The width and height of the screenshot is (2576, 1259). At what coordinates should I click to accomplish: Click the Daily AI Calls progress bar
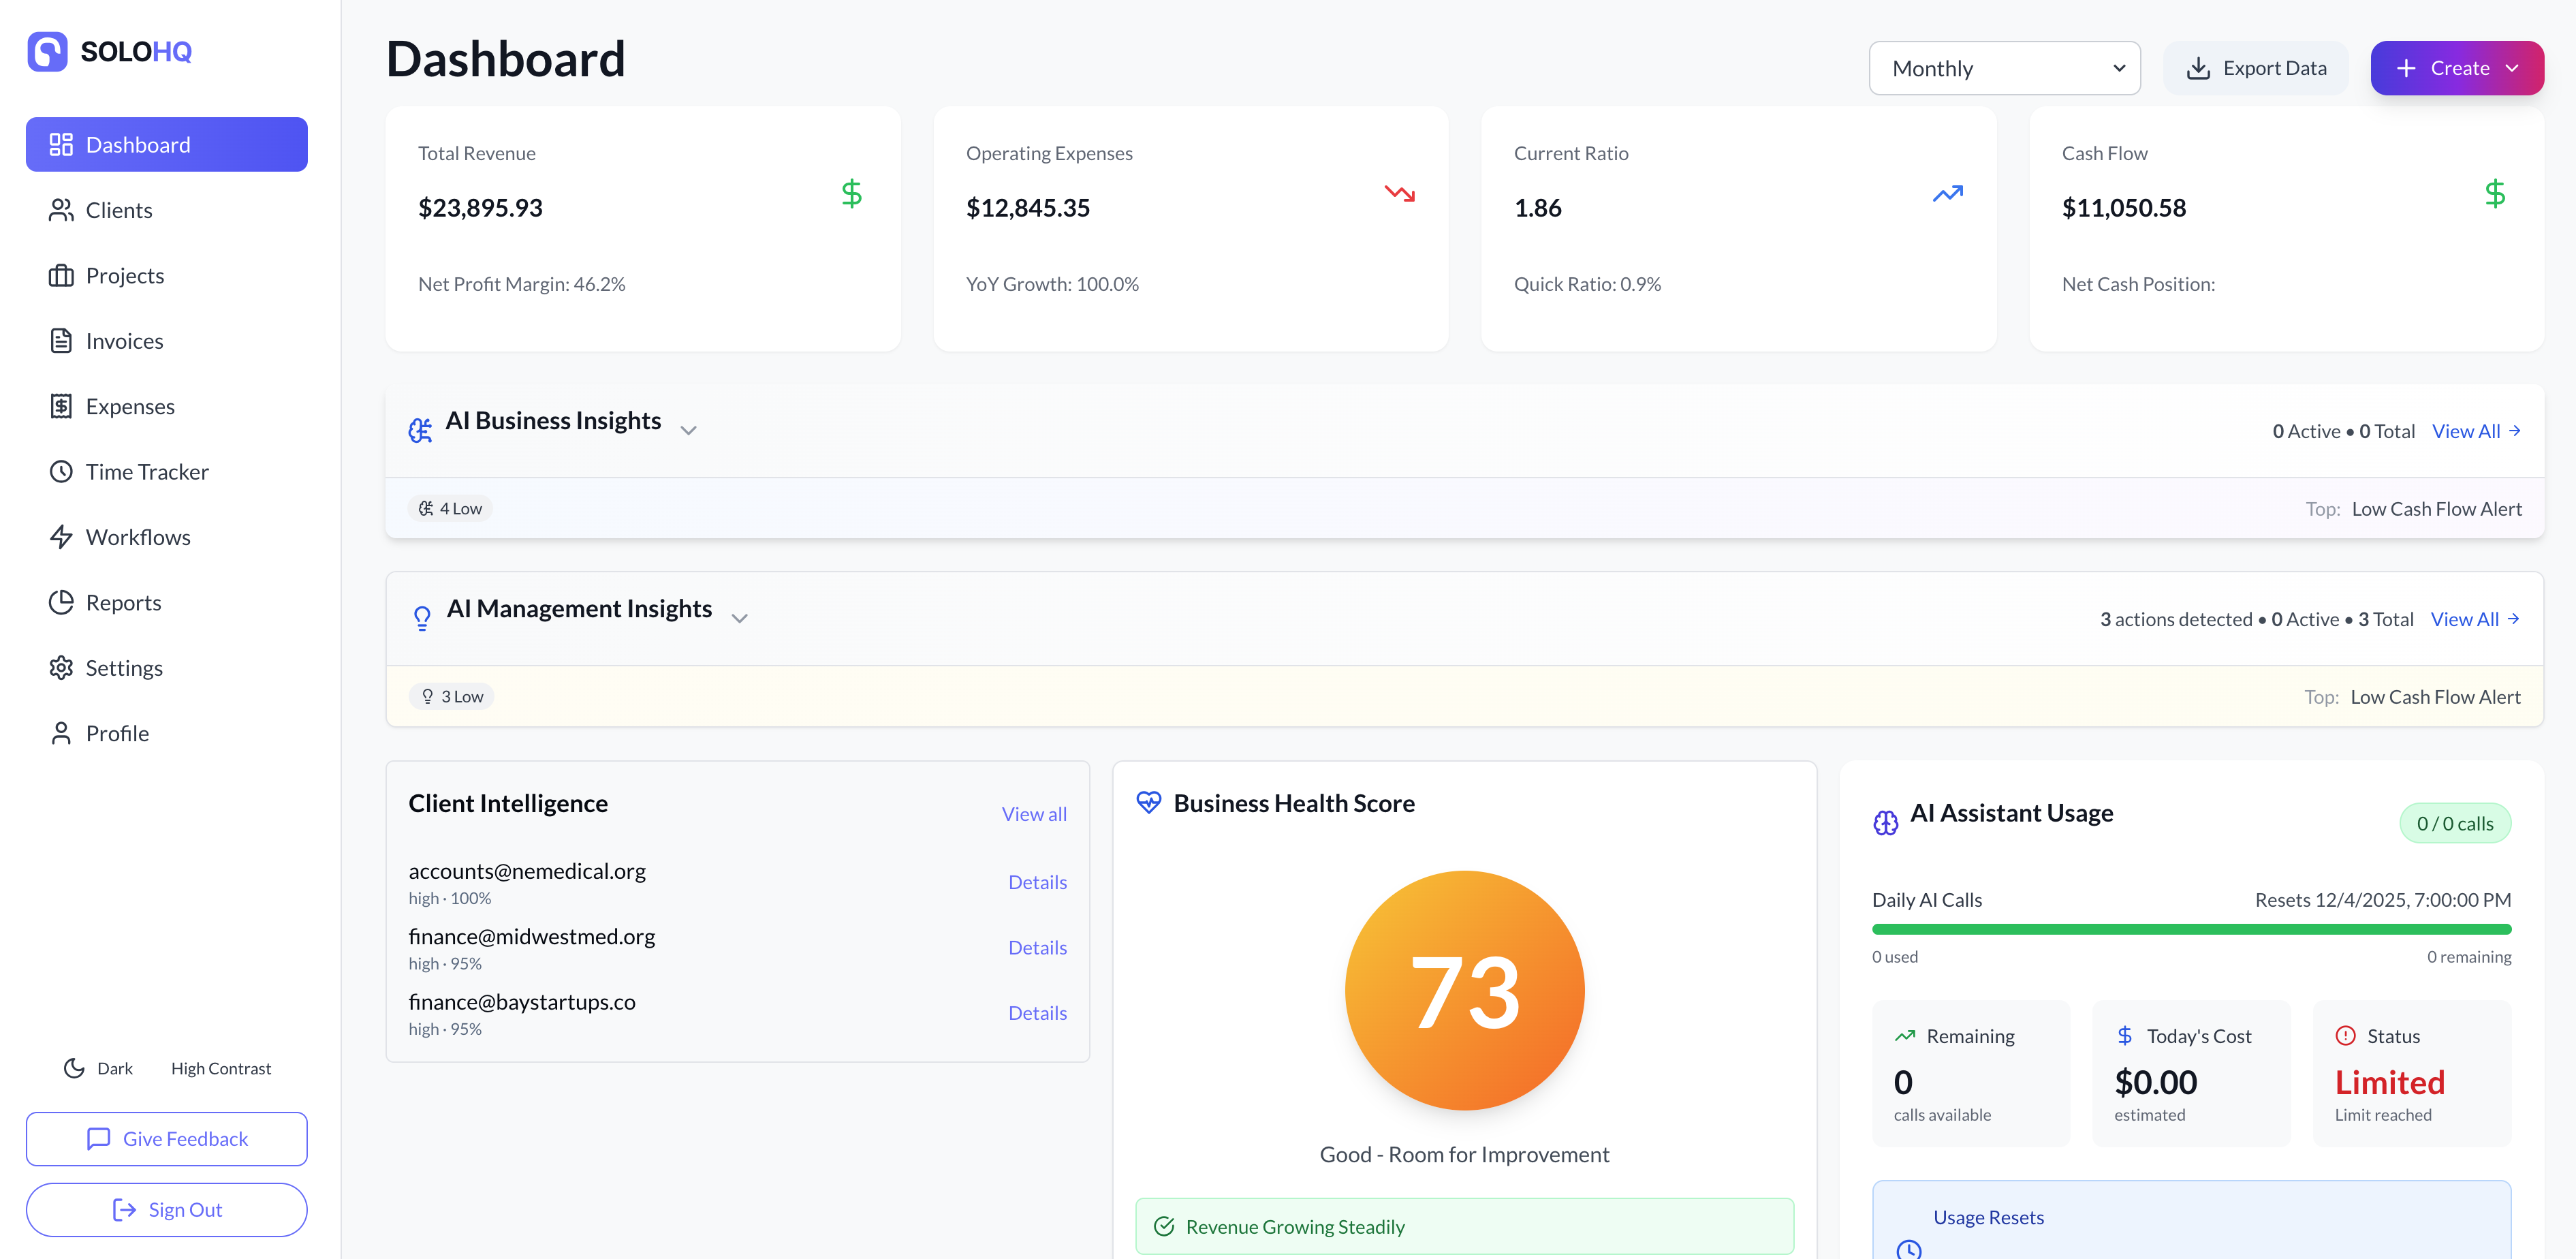point(2191,929)
